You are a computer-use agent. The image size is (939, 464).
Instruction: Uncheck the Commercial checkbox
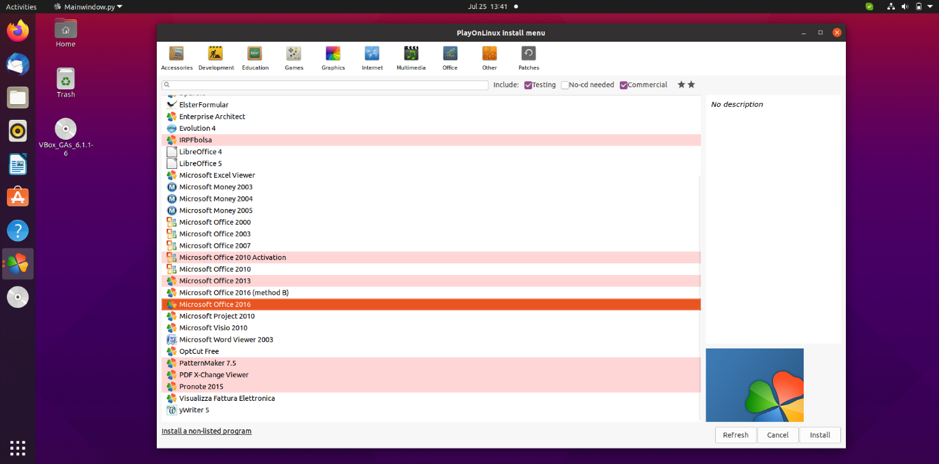pyautogui.click(x=624, y=86)
